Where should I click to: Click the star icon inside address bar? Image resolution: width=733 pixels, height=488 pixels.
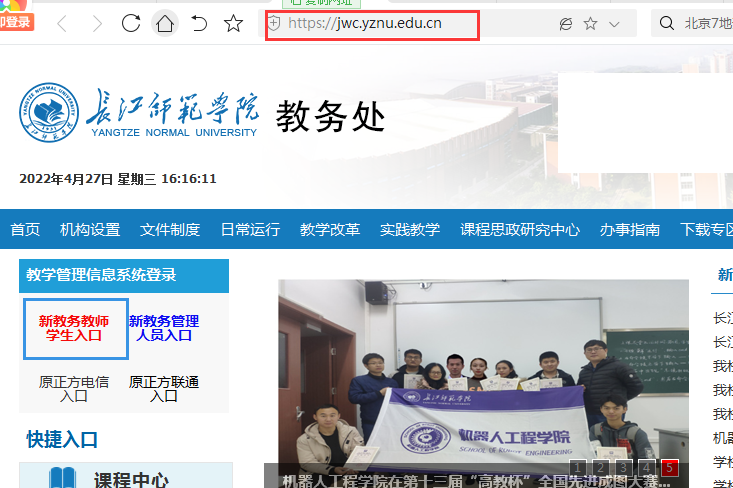point(590,23)
